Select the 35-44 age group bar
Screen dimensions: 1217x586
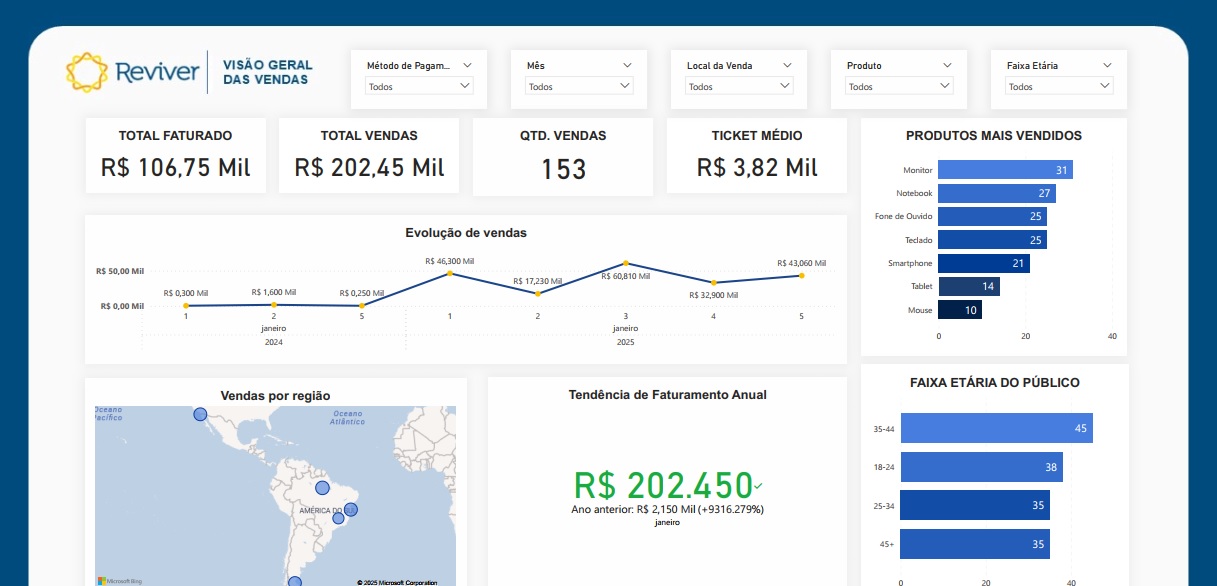pos(996,428)
